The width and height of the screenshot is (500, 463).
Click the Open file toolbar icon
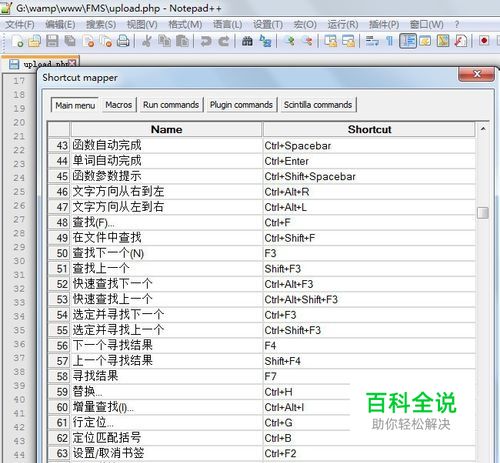coord(34,41)
